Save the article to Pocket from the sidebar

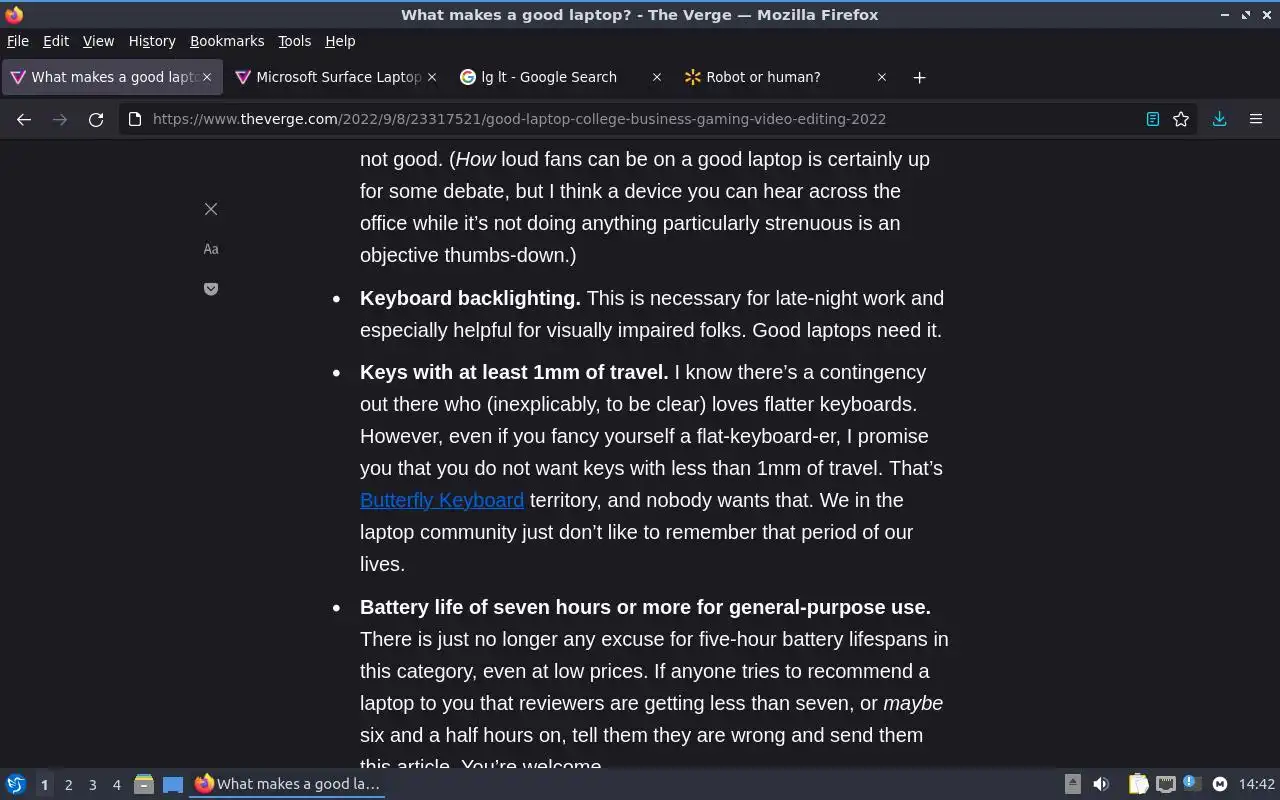click(211, 289)
